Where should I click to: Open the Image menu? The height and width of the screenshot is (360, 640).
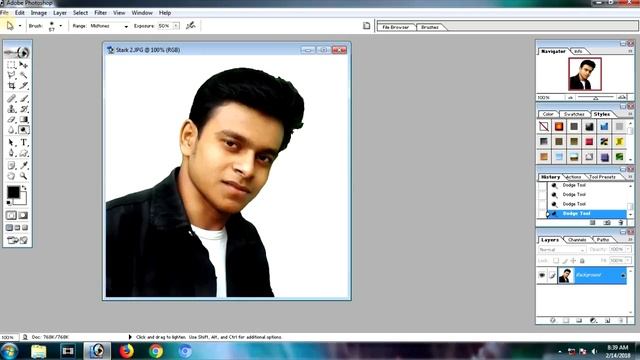tap(39, 13)
